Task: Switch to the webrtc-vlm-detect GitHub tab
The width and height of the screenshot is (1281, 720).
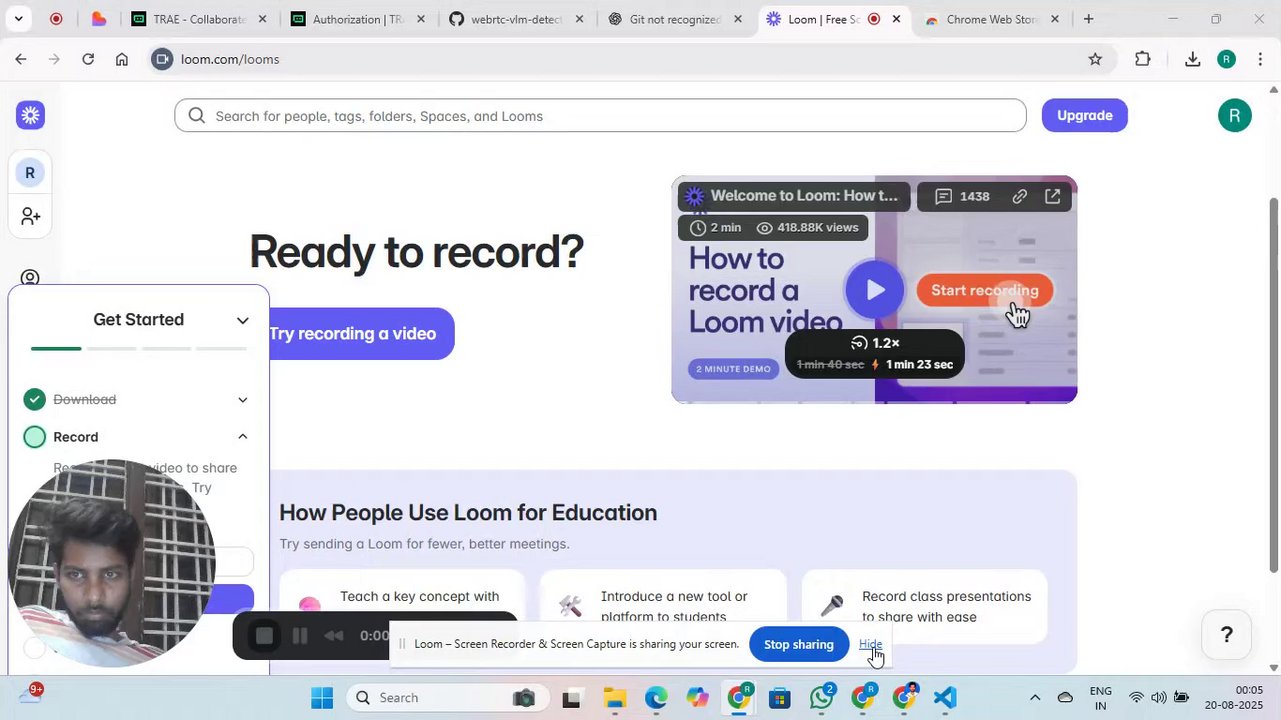Action: pyautogui.click(x=518, y=19)
